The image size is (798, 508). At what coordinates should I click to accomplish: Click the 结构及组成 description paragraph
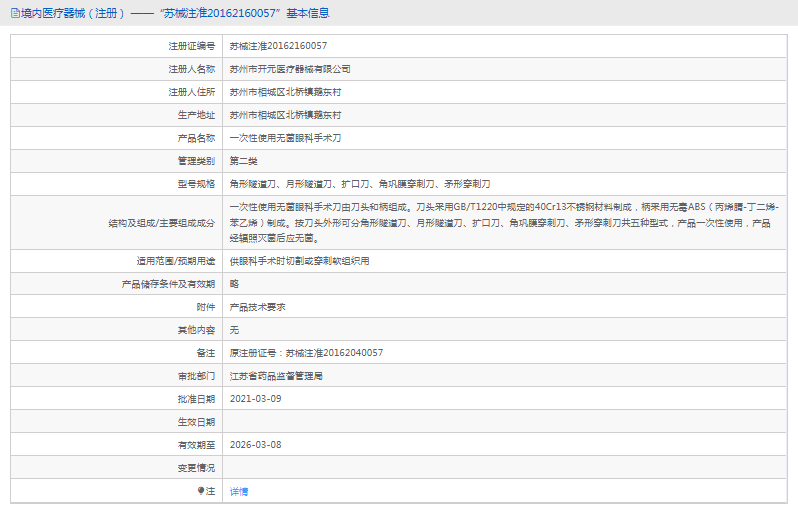point(500,222)
